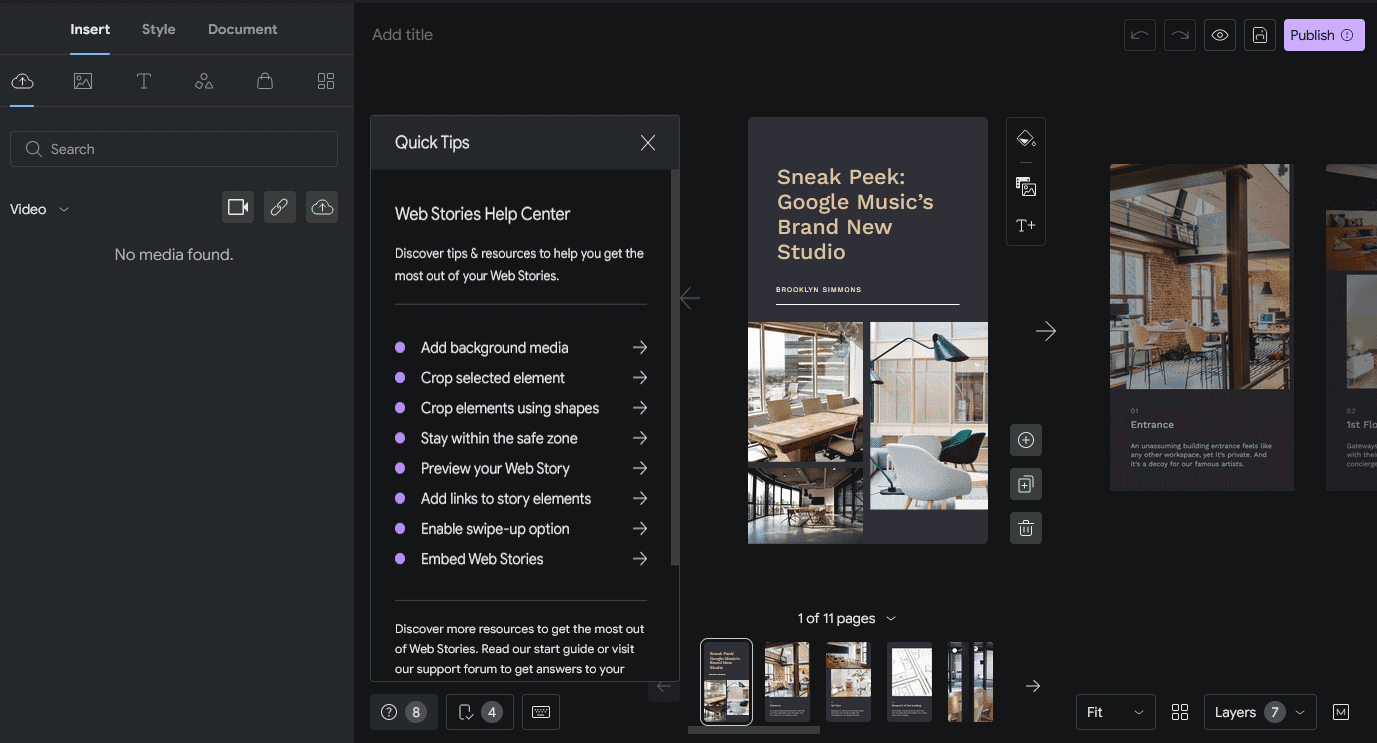Open Add links to story elements tip
The image size is (1377, 743).
(521, 498)
